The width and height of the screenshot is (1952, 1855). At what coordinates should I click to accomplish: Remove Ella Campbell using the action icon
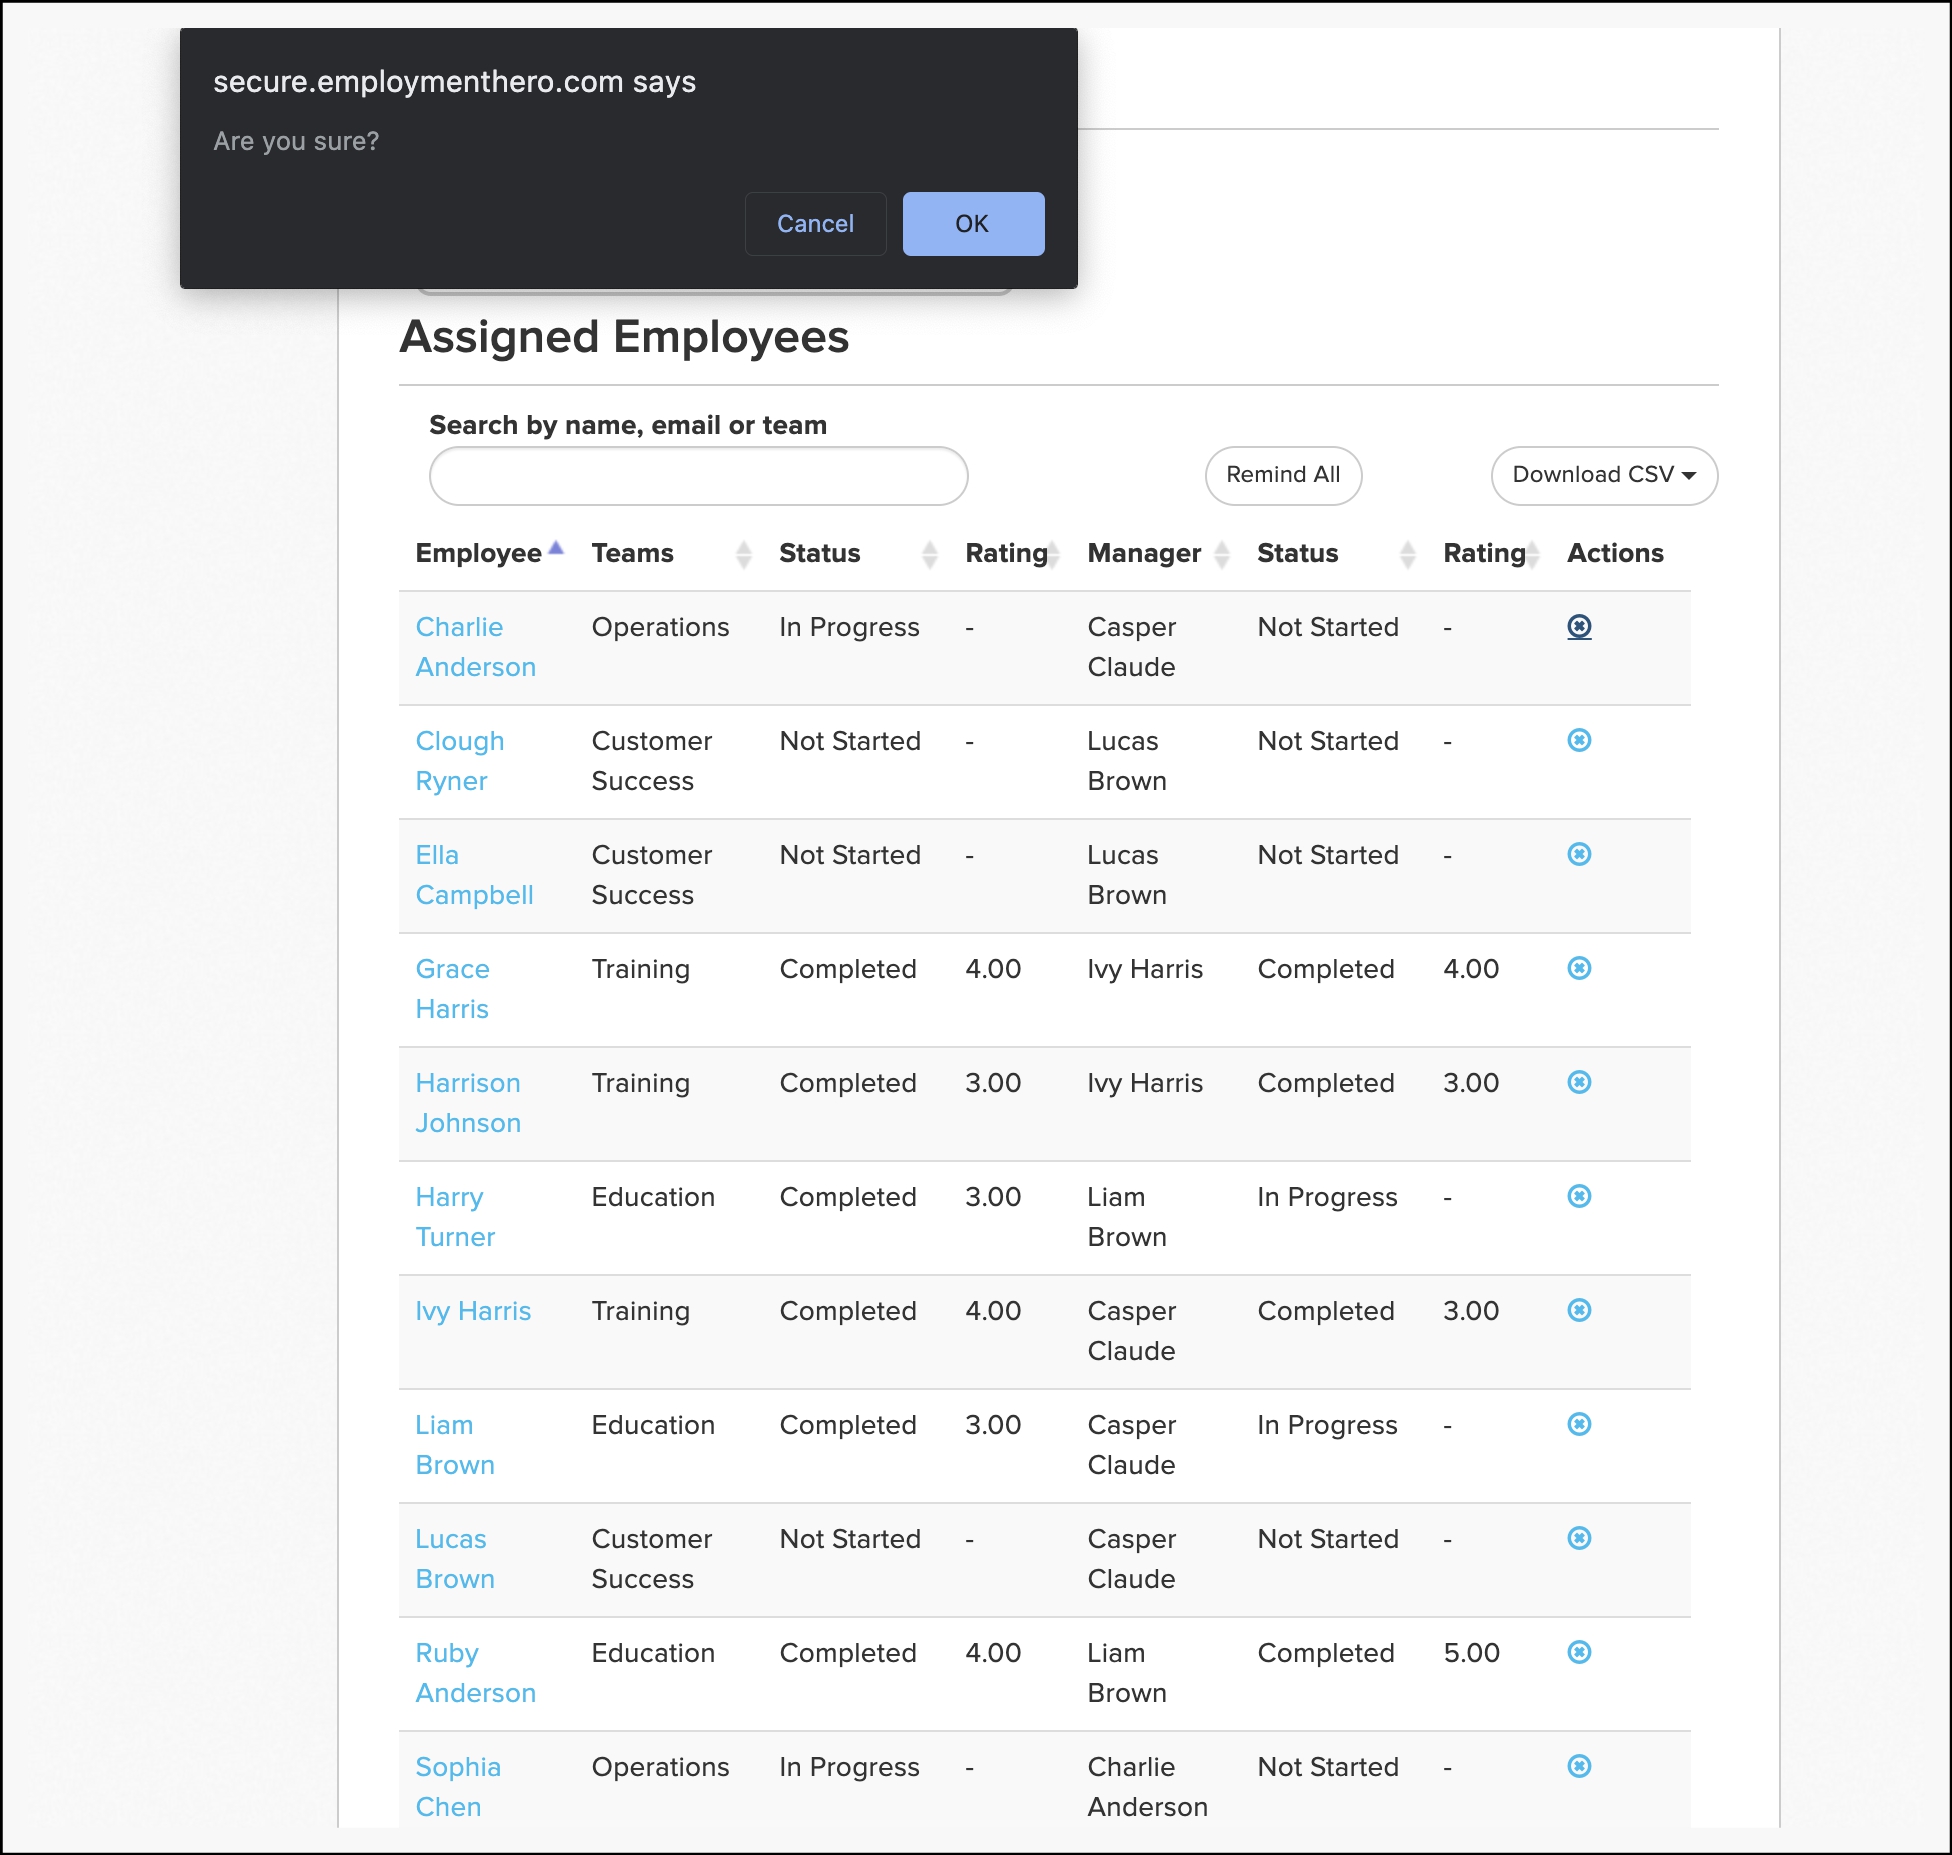point(1579,854)
